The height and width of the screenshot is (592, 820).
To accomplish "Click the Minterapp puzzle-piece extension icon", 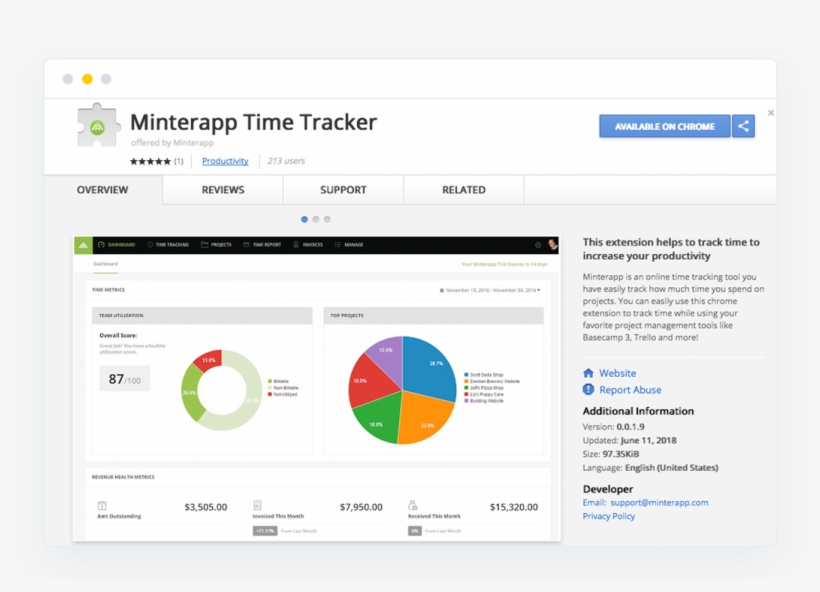I will 98,125.
